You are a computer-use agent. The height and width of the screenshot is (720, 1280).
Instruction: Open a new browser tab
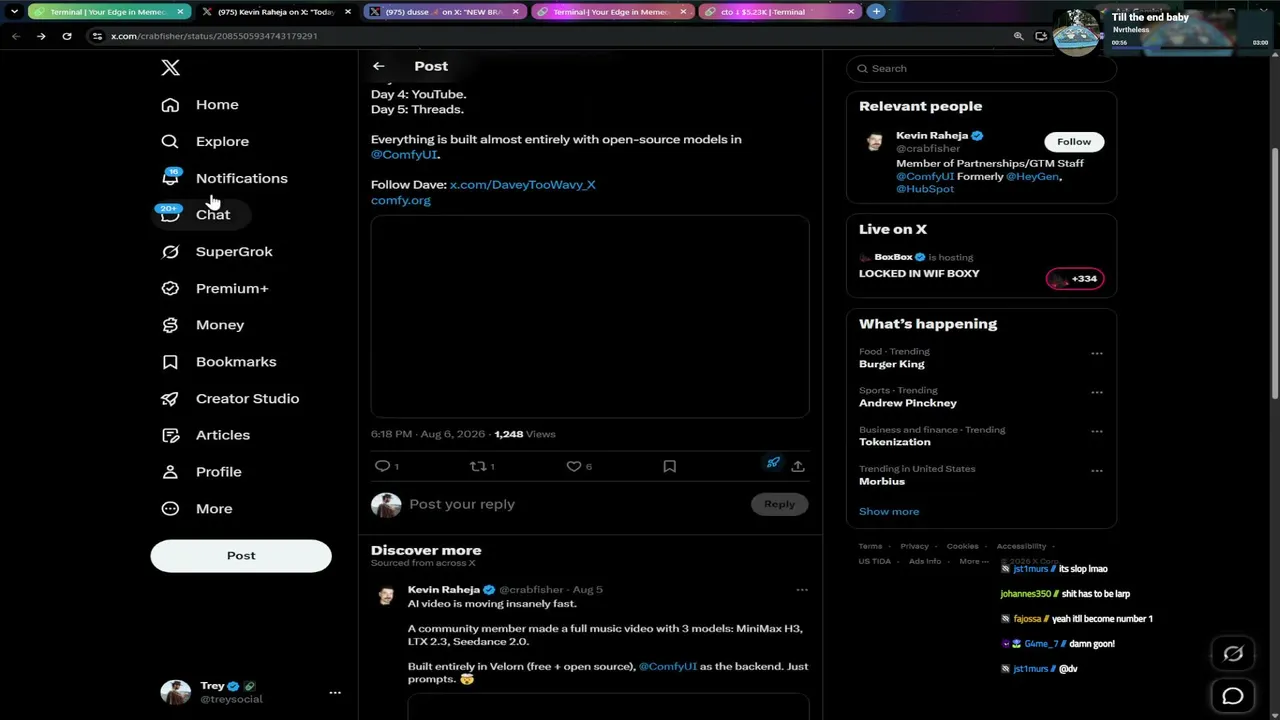point(876,12)
